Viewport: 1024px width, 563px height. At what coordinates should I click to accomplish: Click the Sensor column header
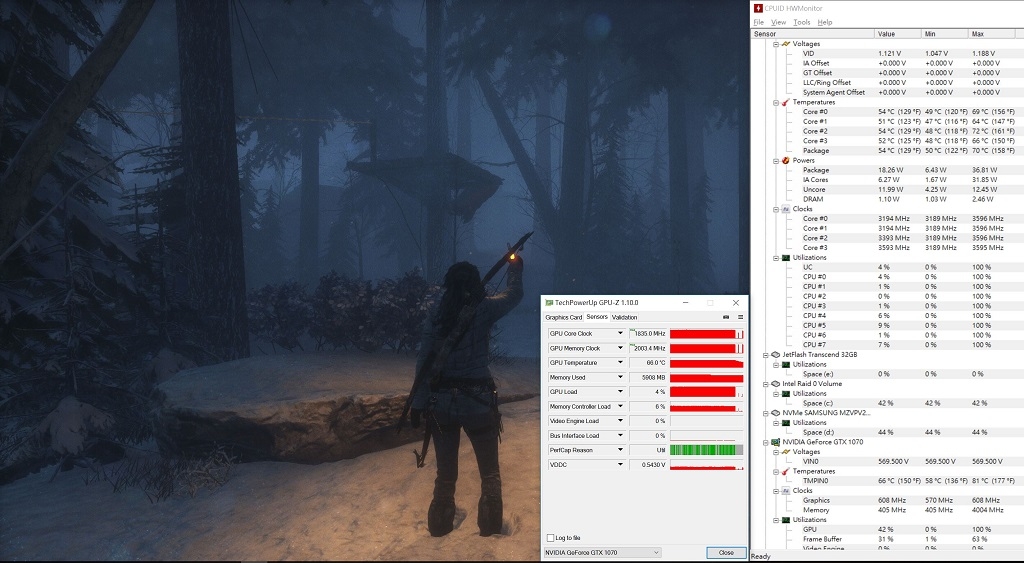813,34
